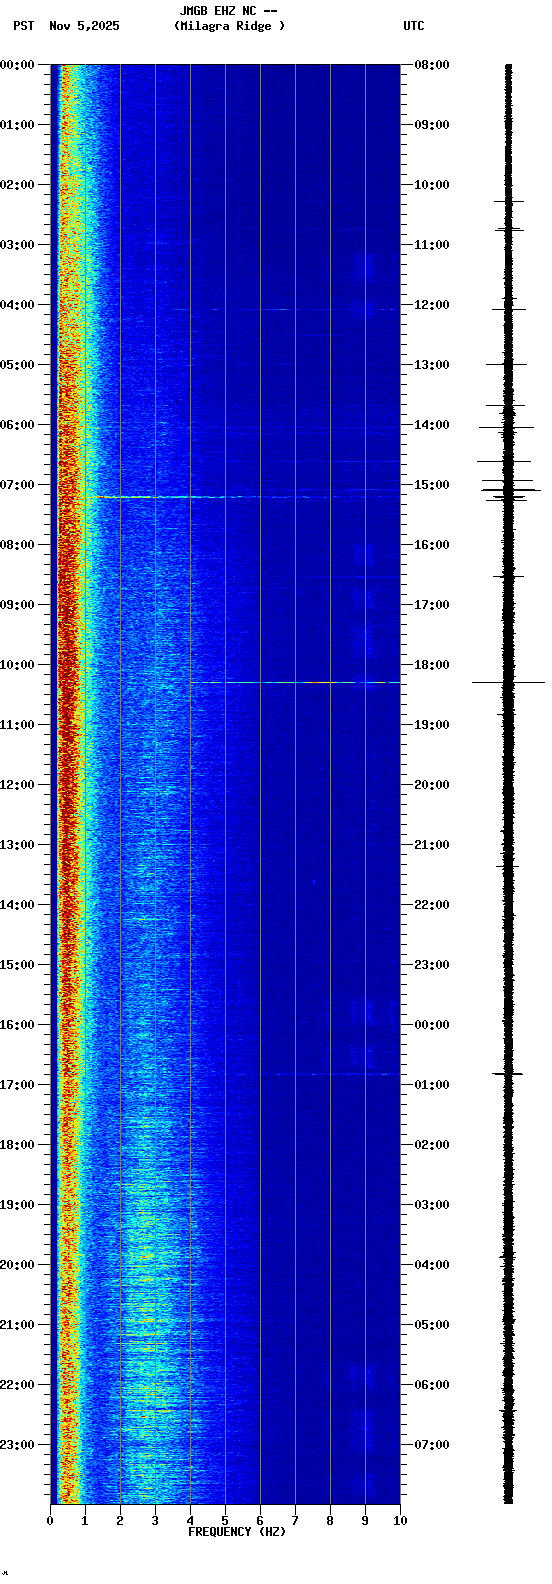552x1584 pixels.
Task: Click the 'FREQUENCY (HZ)' axis label
Action: pos(237,1532)
